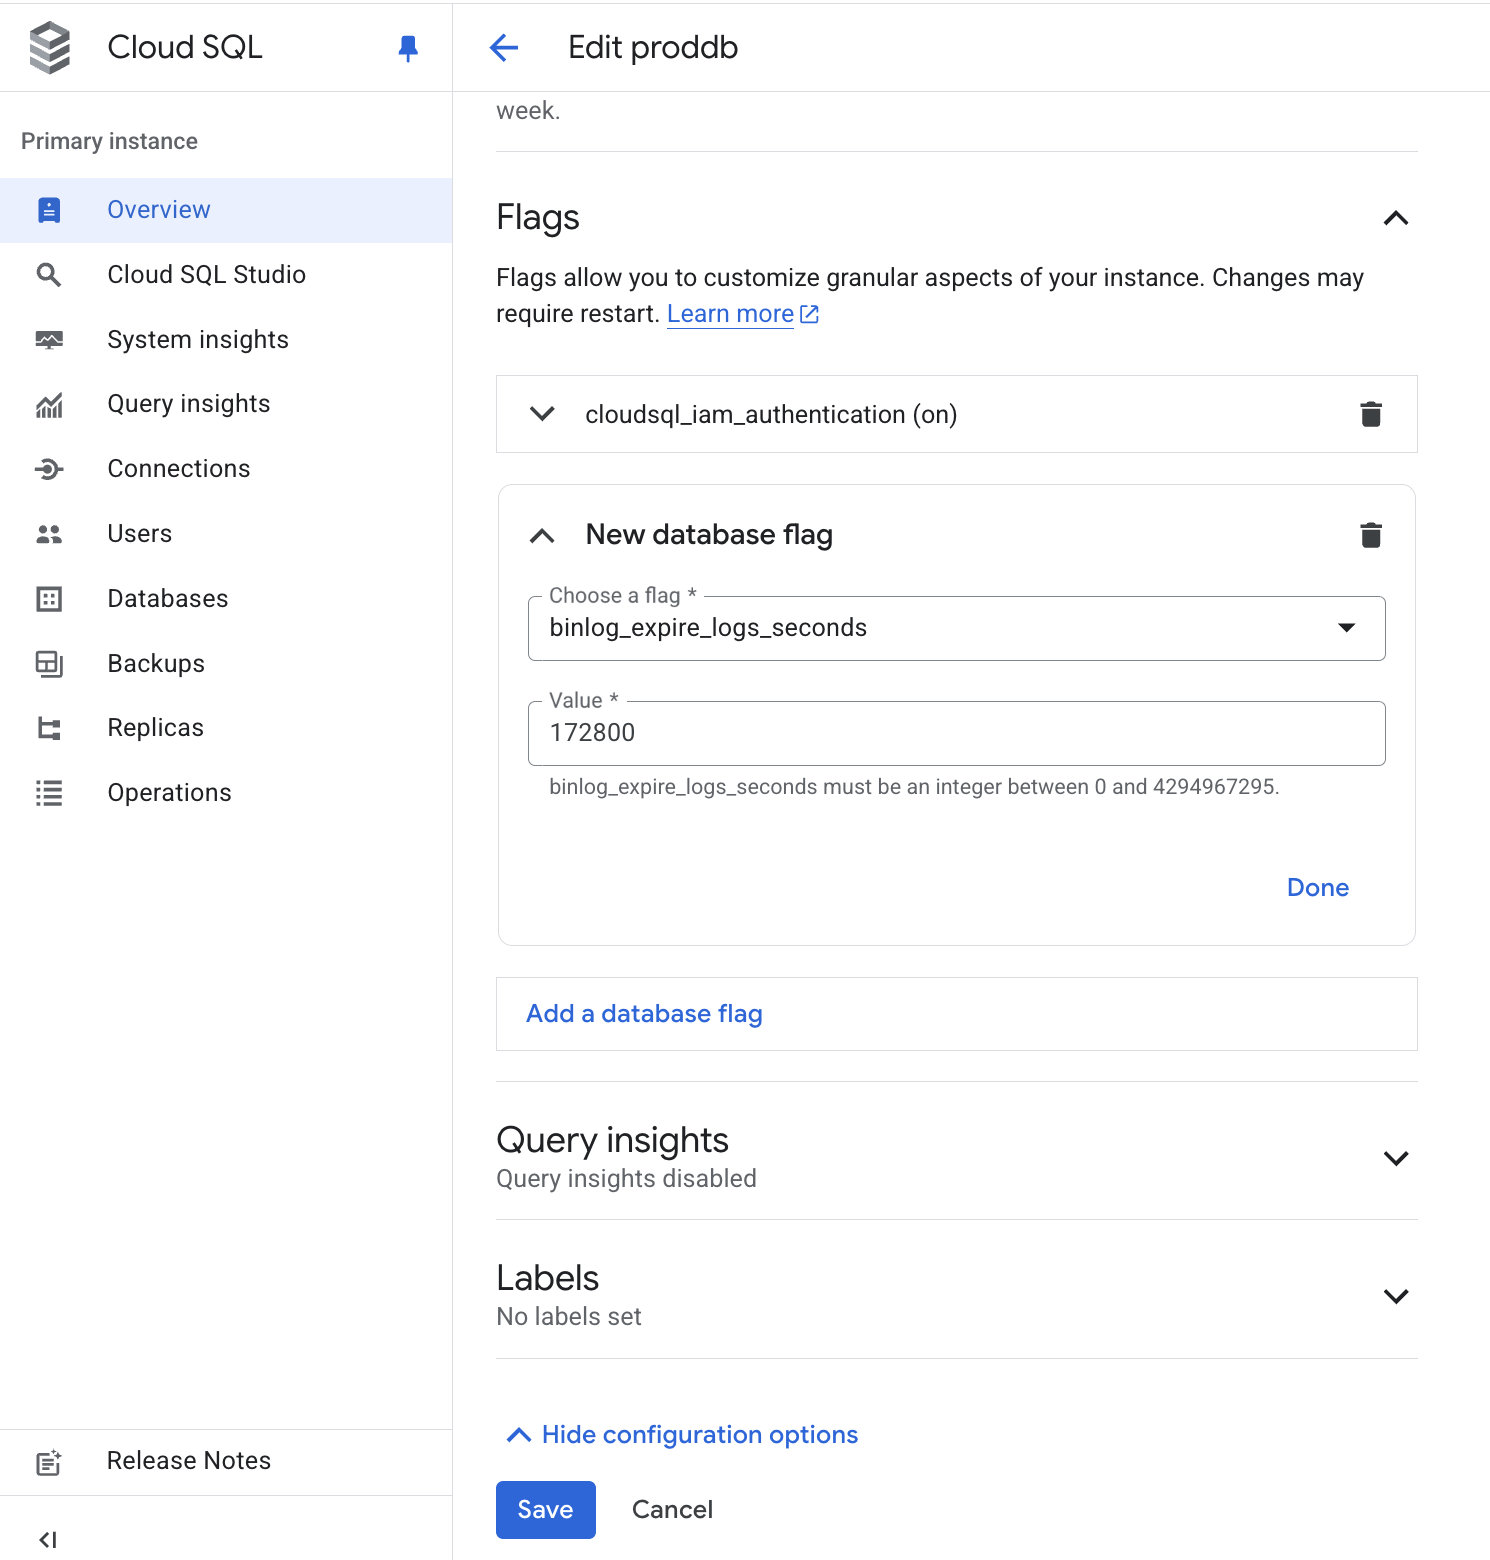Select the System insights icon
1490x1560 pixels.
click(49, 339)
